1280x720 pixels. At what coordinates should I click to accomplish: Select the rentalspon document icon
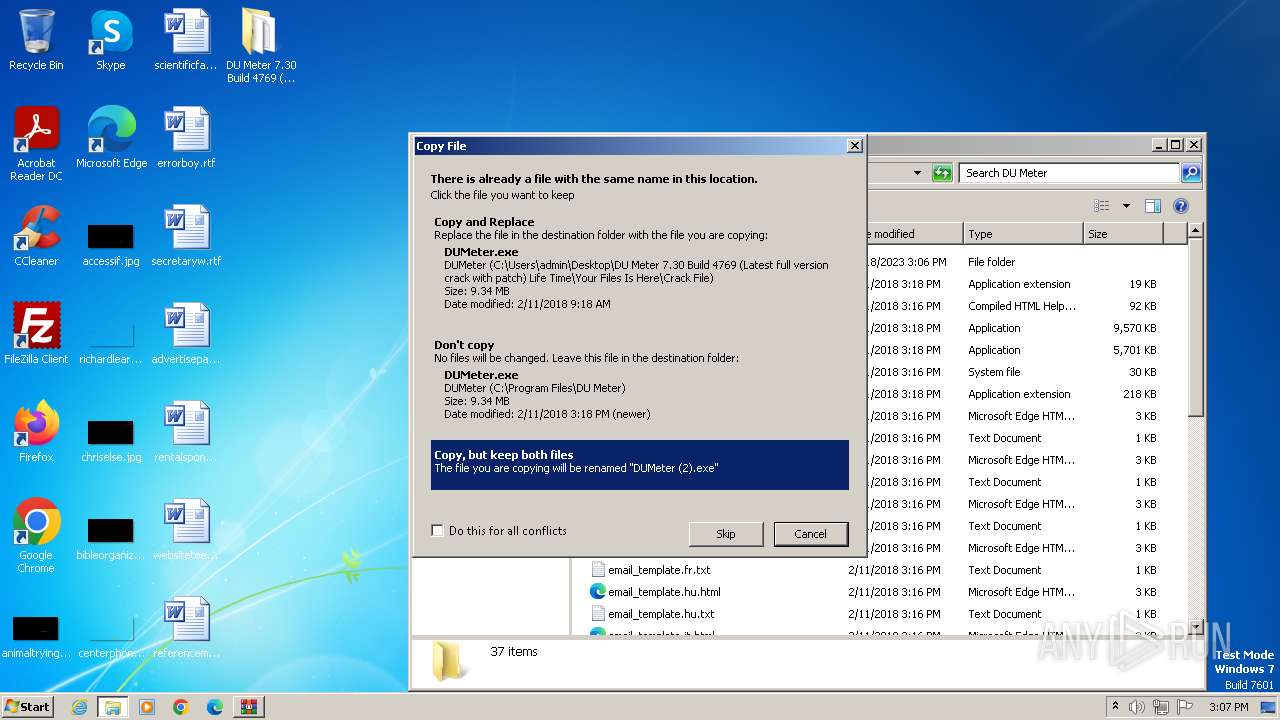[x=186, y=432]
